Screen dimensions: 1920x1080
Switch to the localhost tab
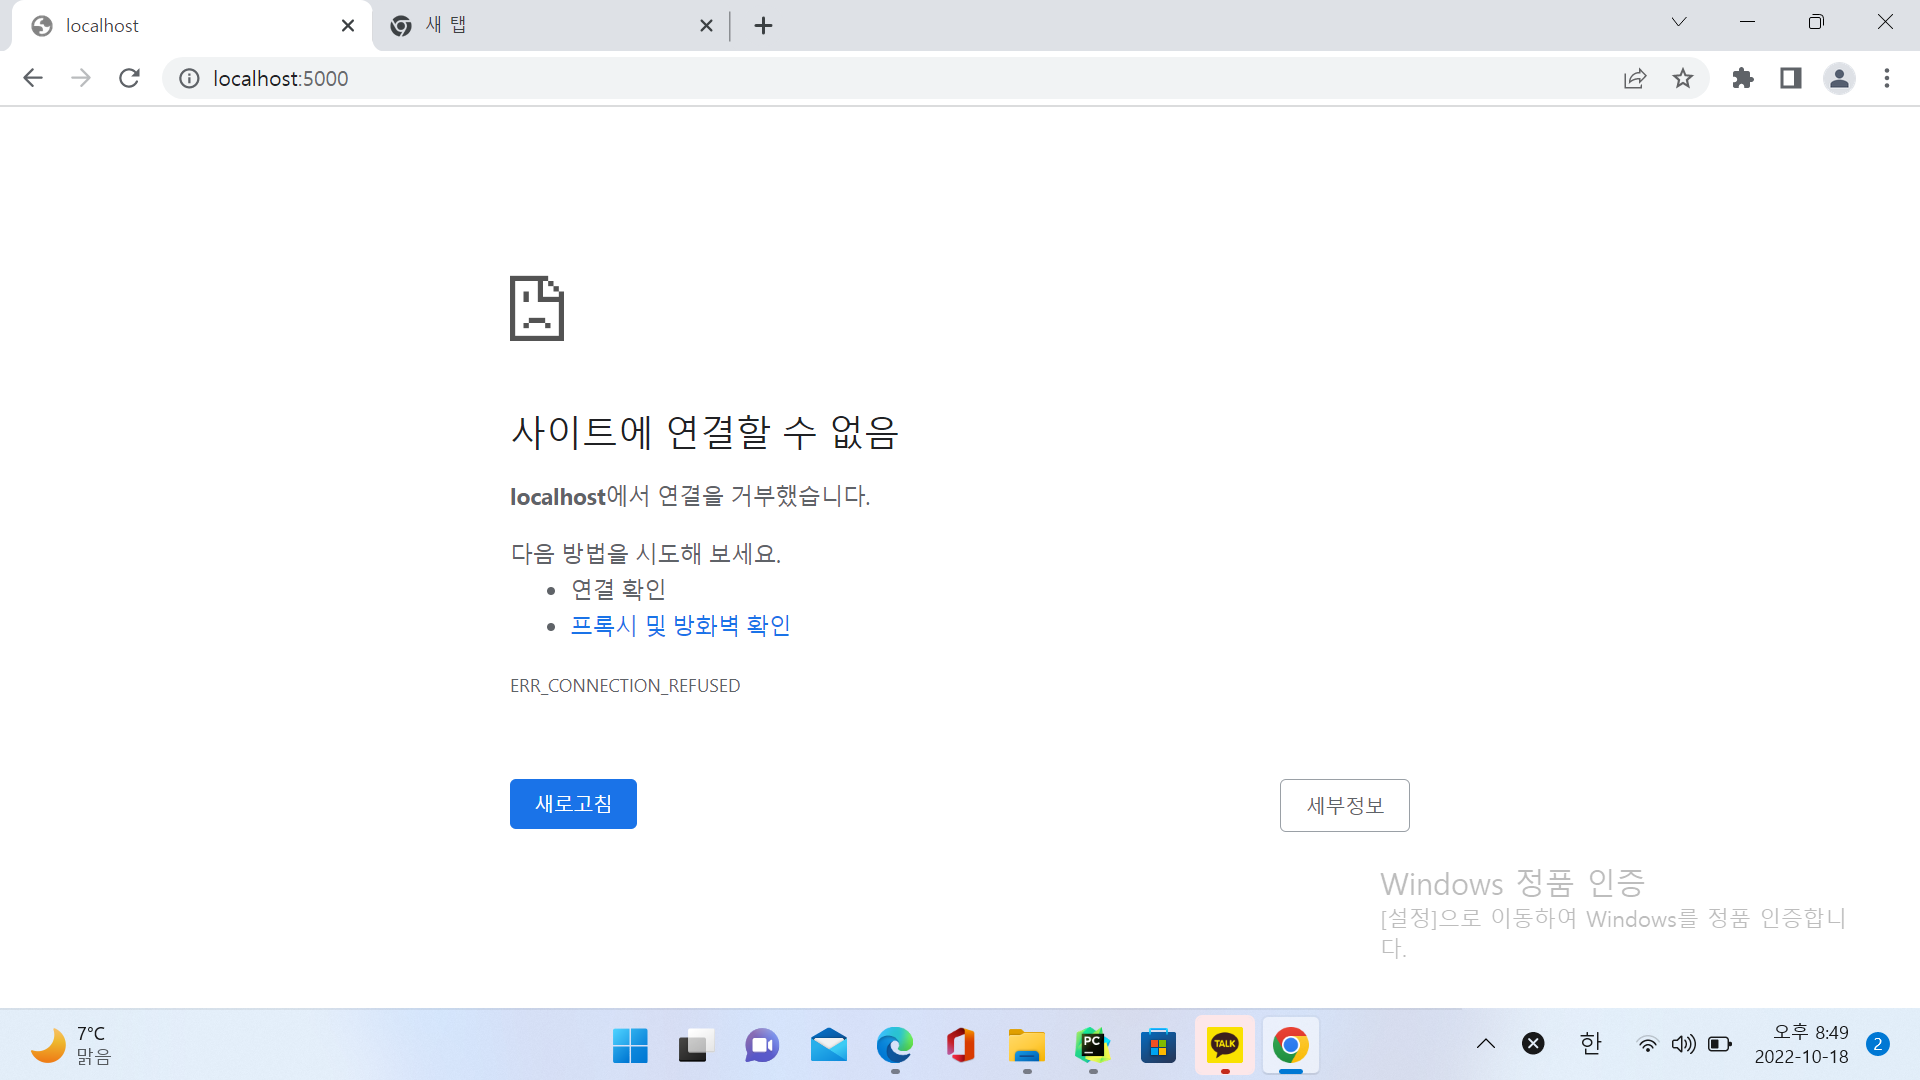click(190, 26)
